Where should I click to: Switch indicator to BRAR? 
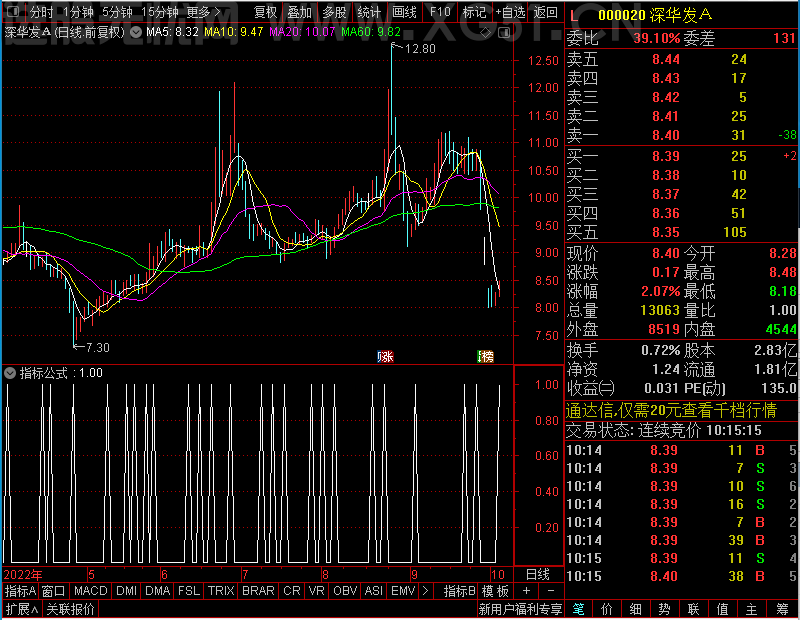pyautogui.click(x=258, y=591)
